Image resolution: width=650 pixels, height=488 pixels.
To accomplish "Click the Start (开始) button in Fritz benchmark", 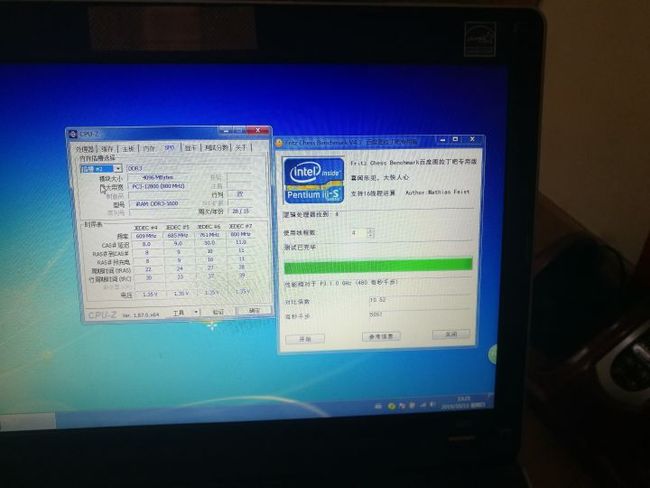I will (305, 339).
